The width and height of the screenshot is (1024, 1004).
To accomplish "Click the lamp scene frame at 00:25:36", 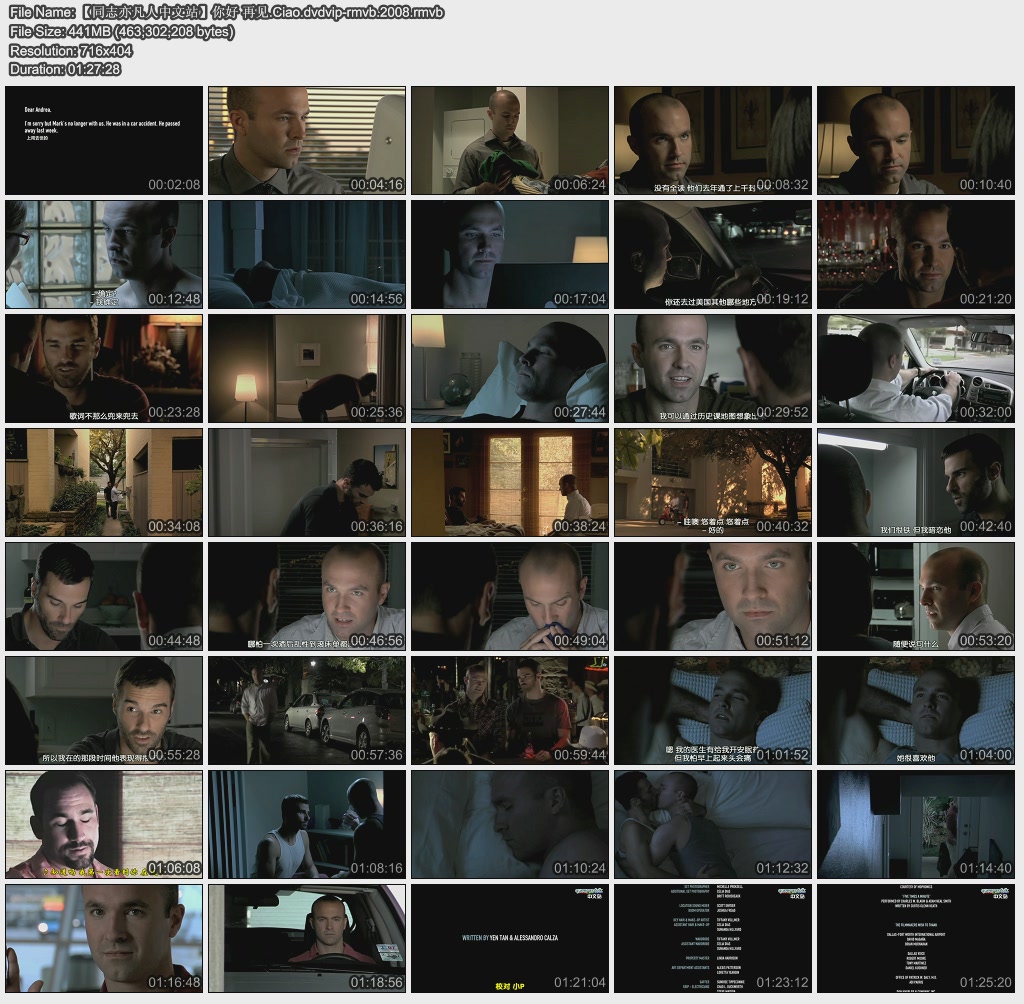I will (x=307, y=368).
